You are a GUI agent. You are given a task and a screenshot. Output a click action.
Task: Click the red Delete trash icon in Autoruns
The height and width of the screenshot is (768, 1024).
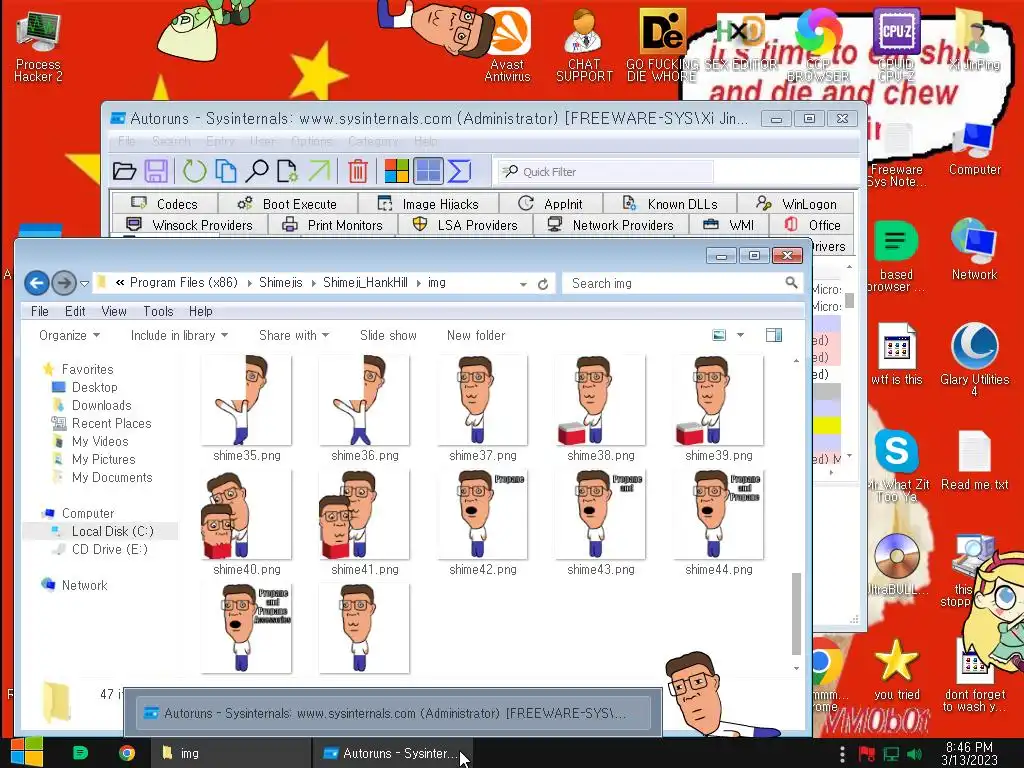358,171
